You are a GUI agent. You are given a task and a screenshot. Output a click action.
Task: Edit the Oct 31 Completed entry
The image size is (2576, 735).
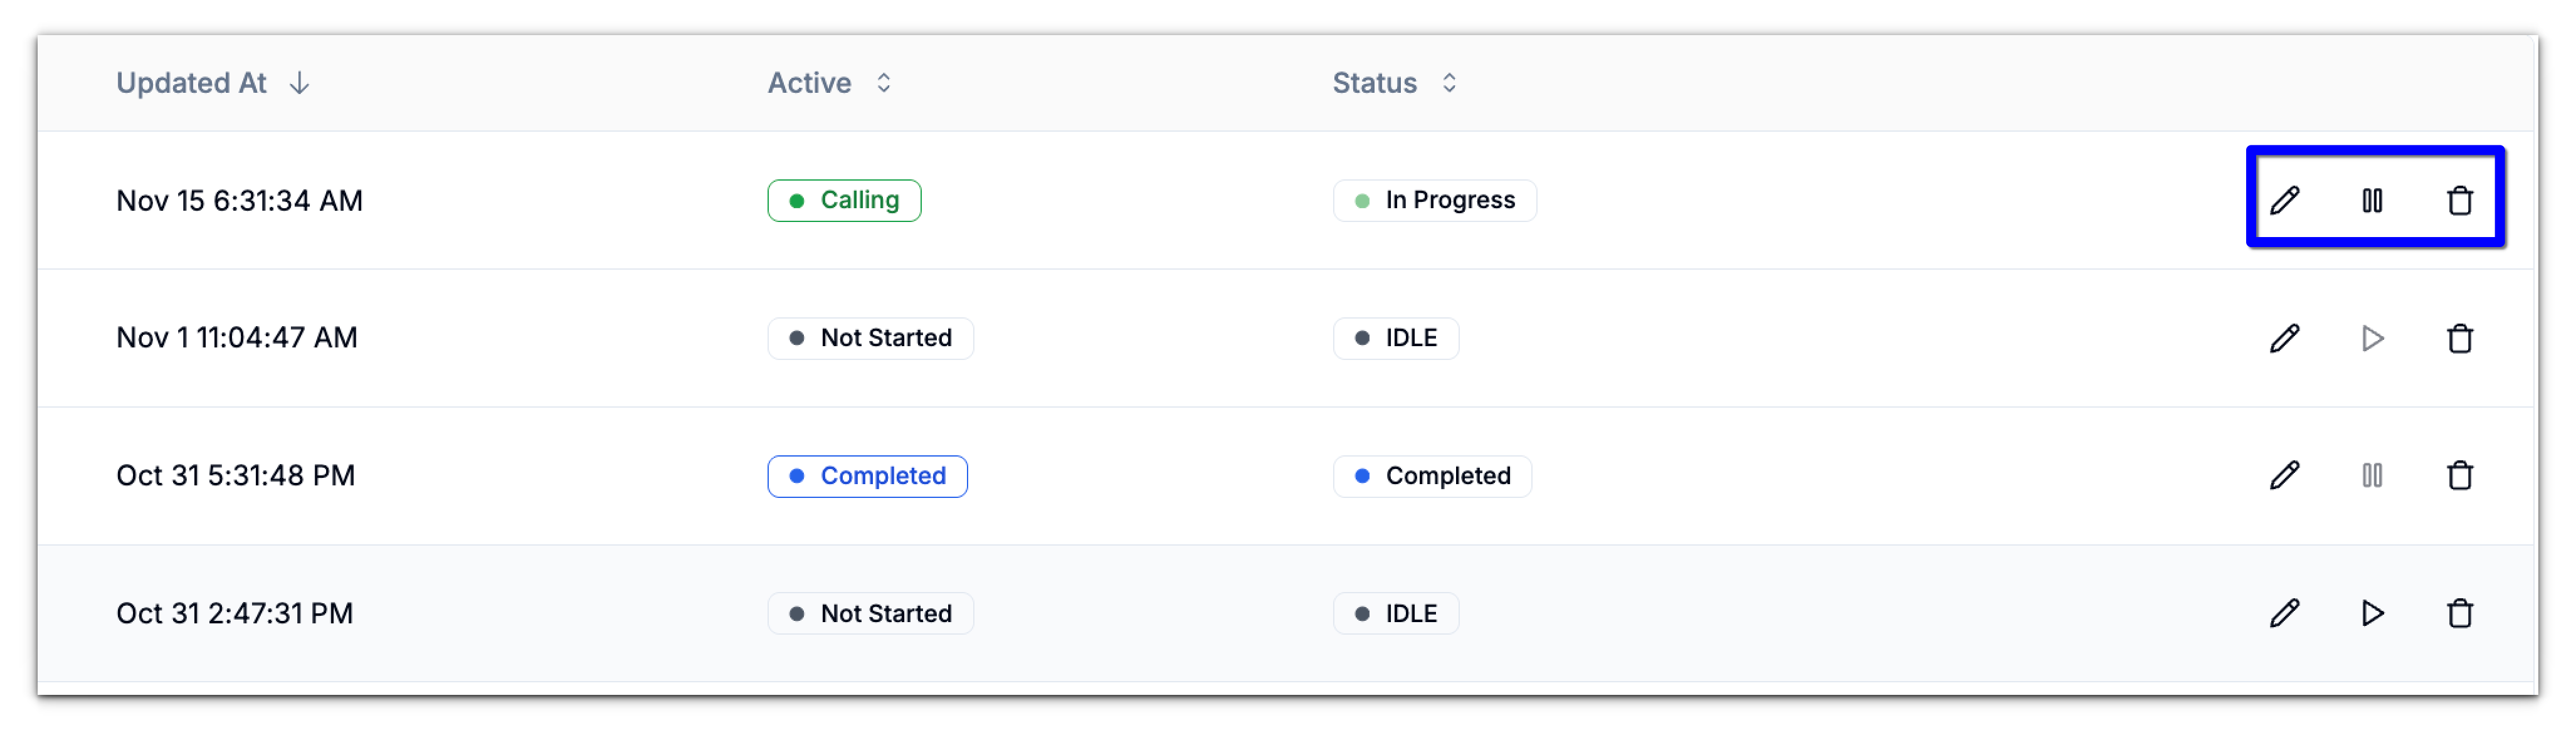click(x=2285, y=476)
